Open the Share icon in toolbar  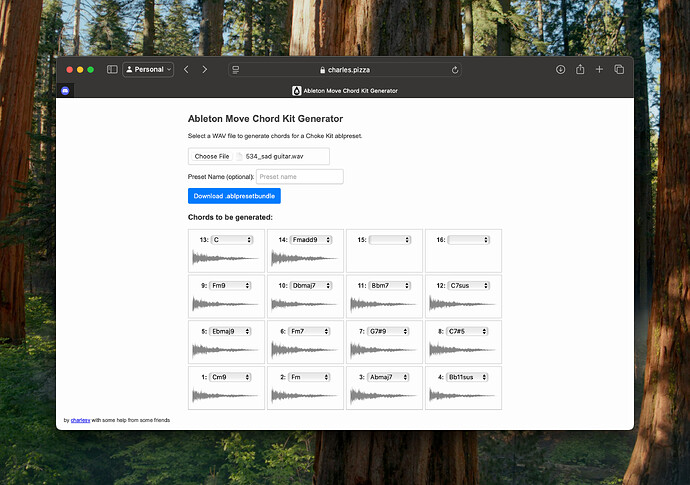coord(580,69)
